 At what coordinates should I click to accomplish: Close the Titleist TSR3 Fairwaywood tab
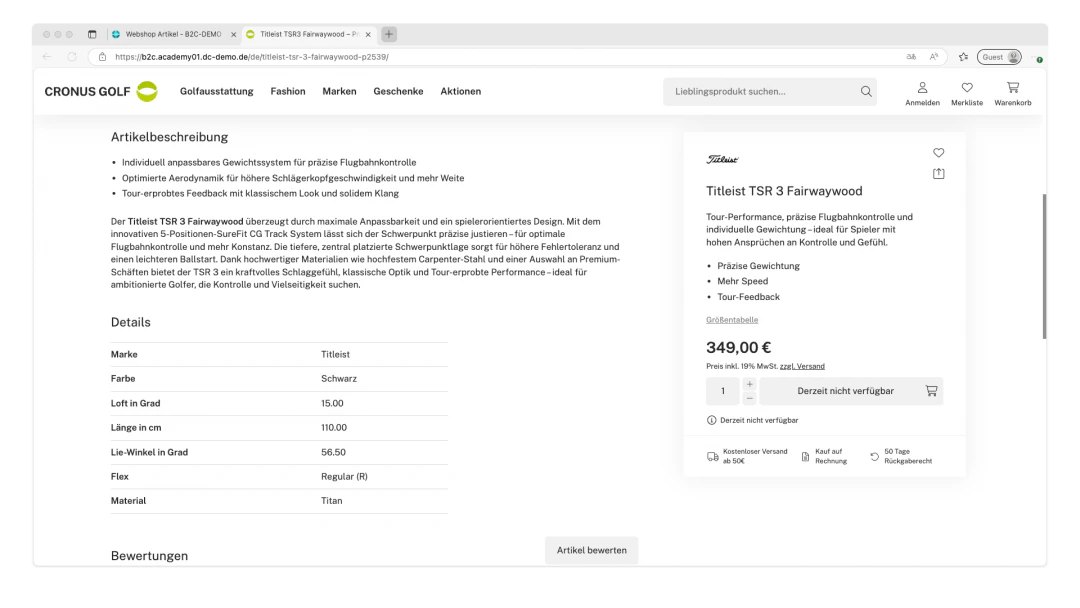[368, 34]
